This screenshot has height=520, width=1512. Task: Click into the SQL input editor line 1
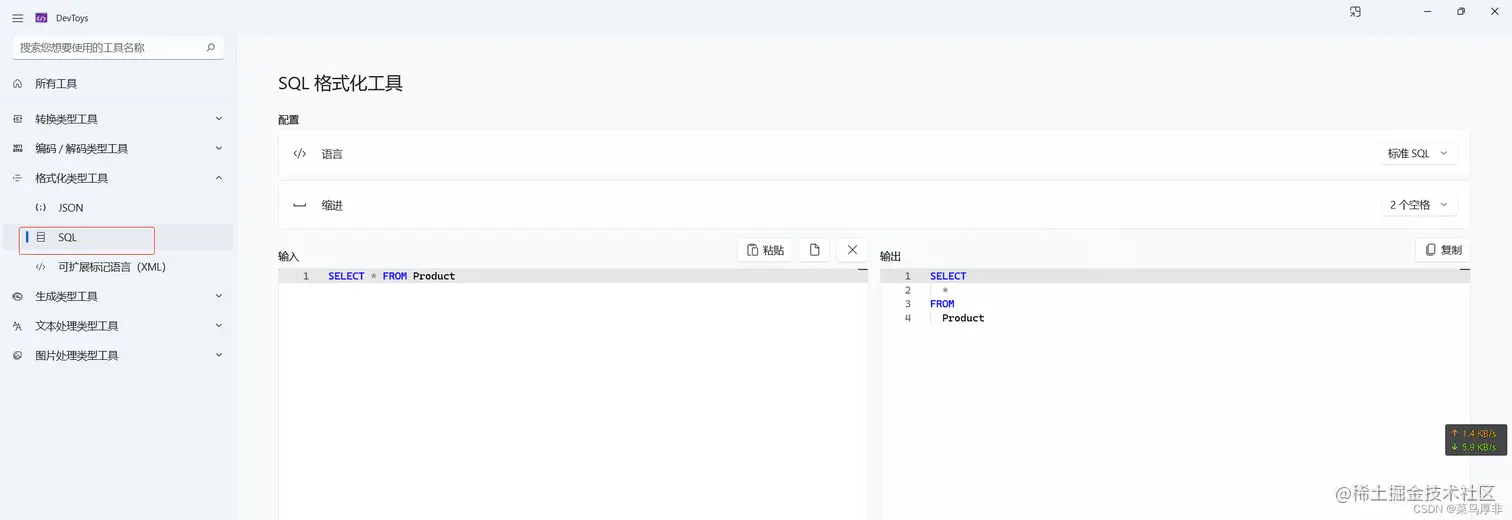(573, 276)
